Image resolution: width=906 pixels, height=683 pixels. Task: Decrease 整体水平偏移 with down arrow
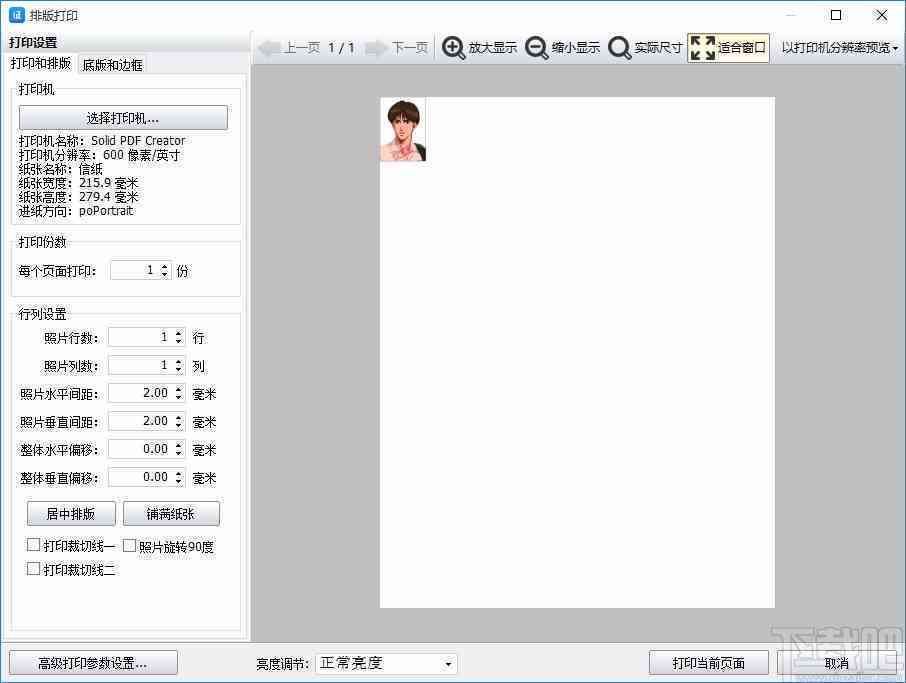[x=179, y=453]
